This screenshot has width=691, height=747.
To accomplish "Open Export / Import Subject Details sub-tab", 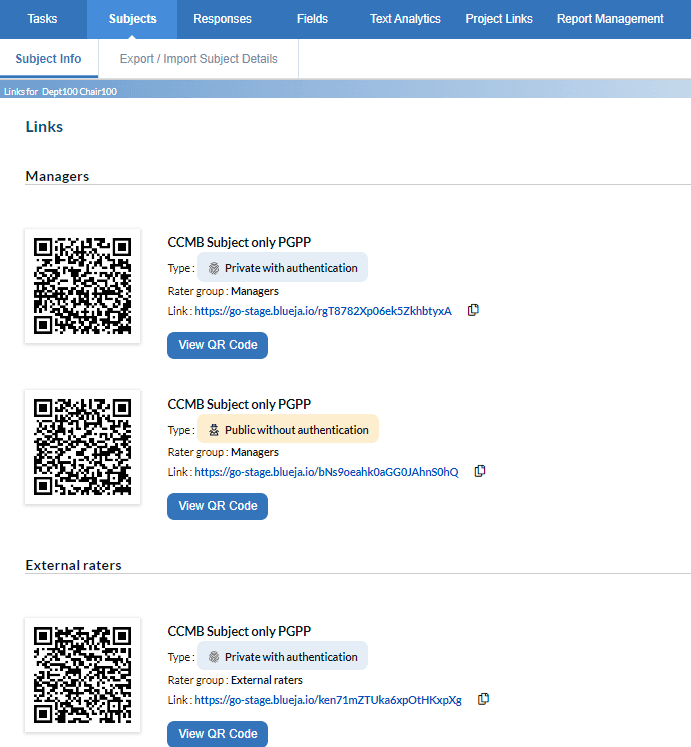I will [x=198, y=59].
